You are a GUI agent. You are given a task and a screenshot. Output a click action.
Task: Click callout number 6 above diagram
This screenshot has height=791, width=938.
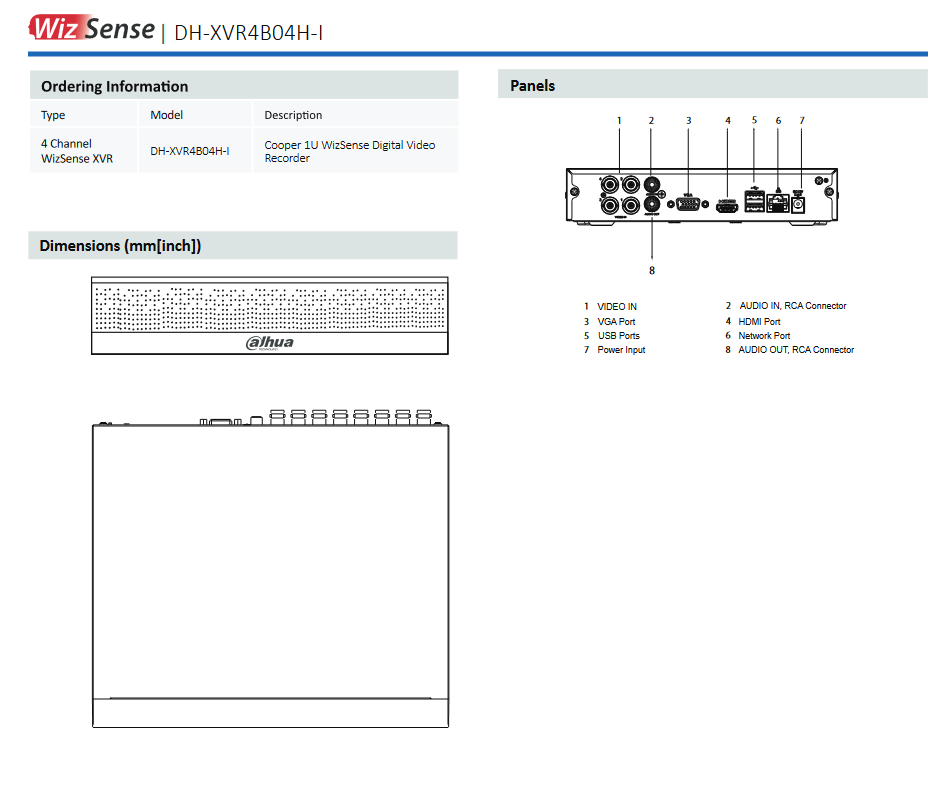point(778,120)
